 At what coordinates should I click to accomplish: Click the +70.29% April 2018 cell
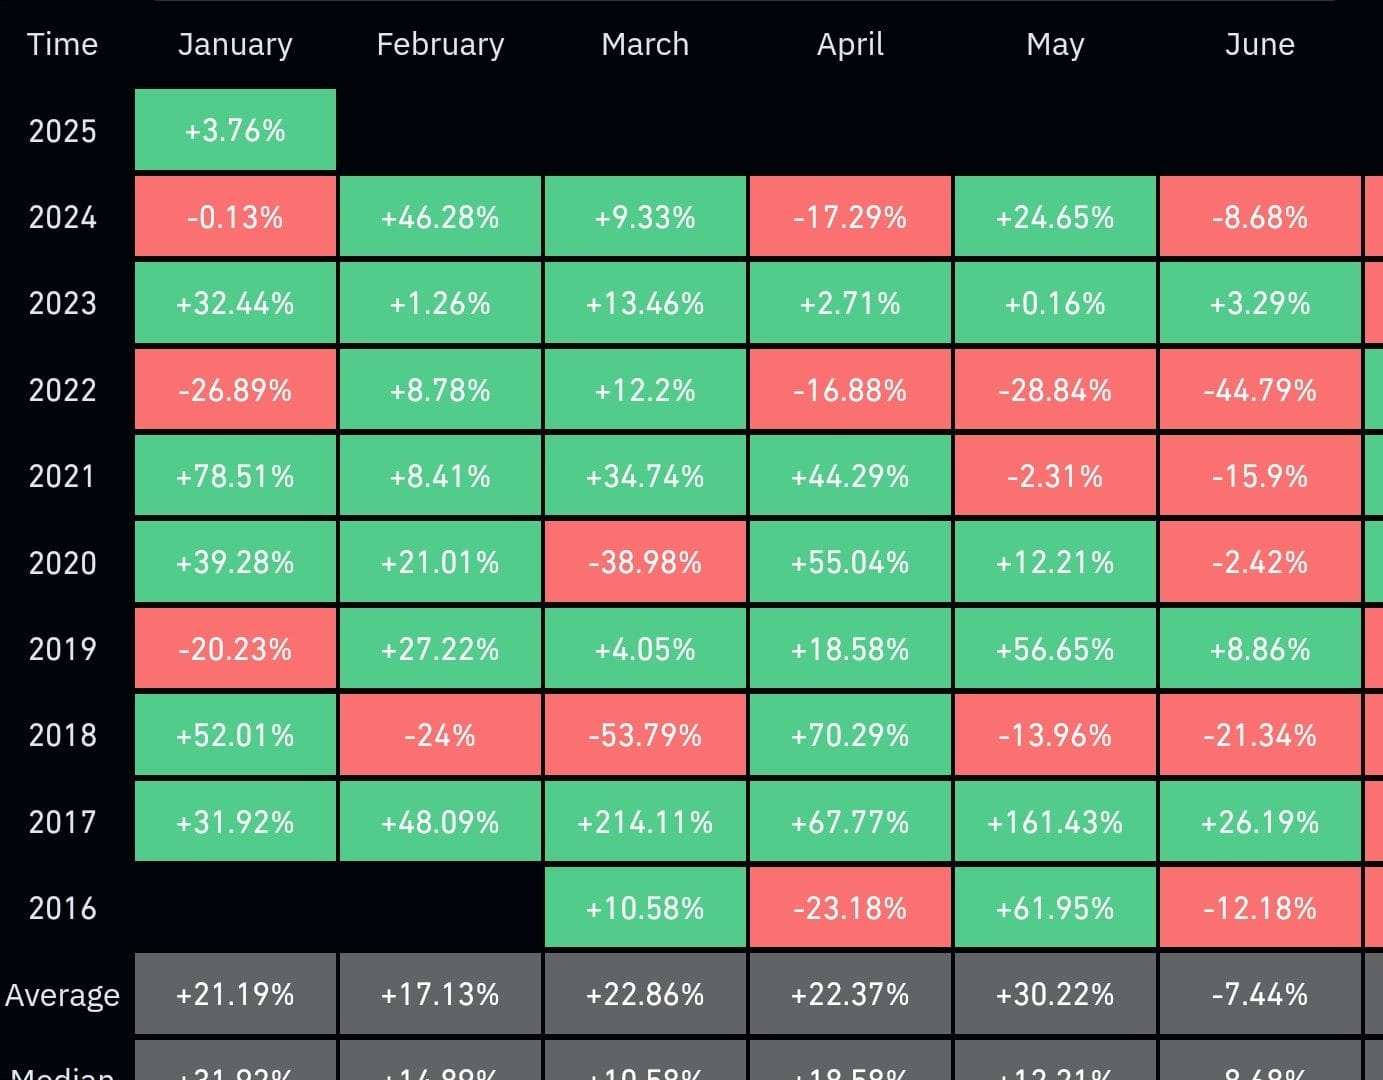pyautogui.click(x=850, y=736)
